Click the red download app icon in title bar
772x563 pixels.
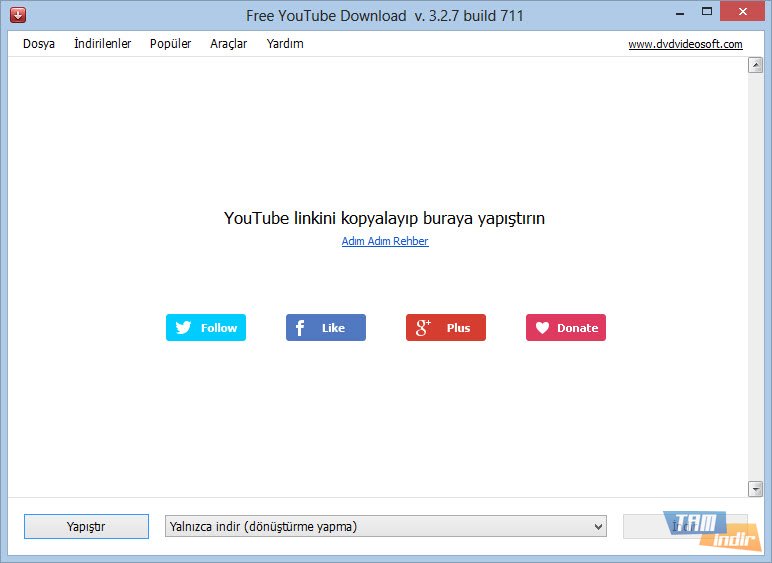(18, 15)
